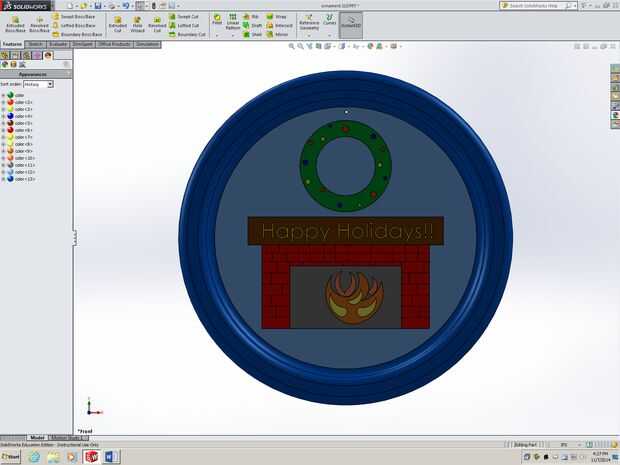Select the Wrap tool
This screenshot has height=465, width=620.
(276, 17)
